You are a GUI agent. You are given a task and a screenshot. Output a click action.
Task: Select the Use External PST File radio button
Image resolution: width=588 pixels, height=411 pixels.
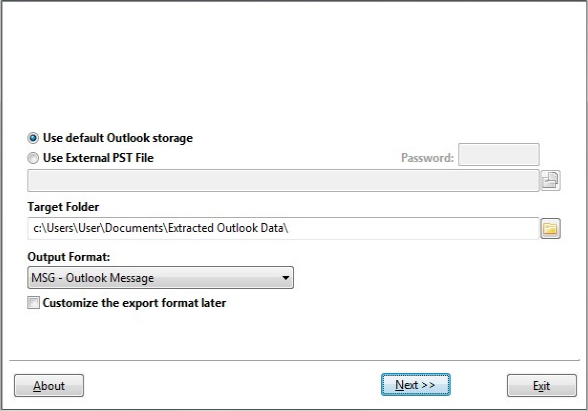33,158
